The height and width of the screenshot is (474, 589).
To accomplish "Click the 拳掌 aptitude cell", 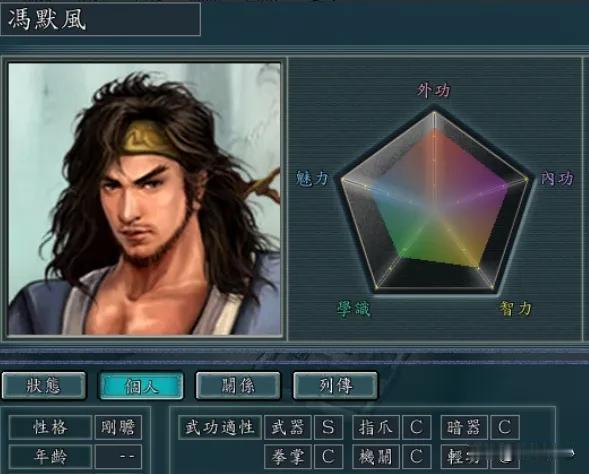I will point(288,457).
